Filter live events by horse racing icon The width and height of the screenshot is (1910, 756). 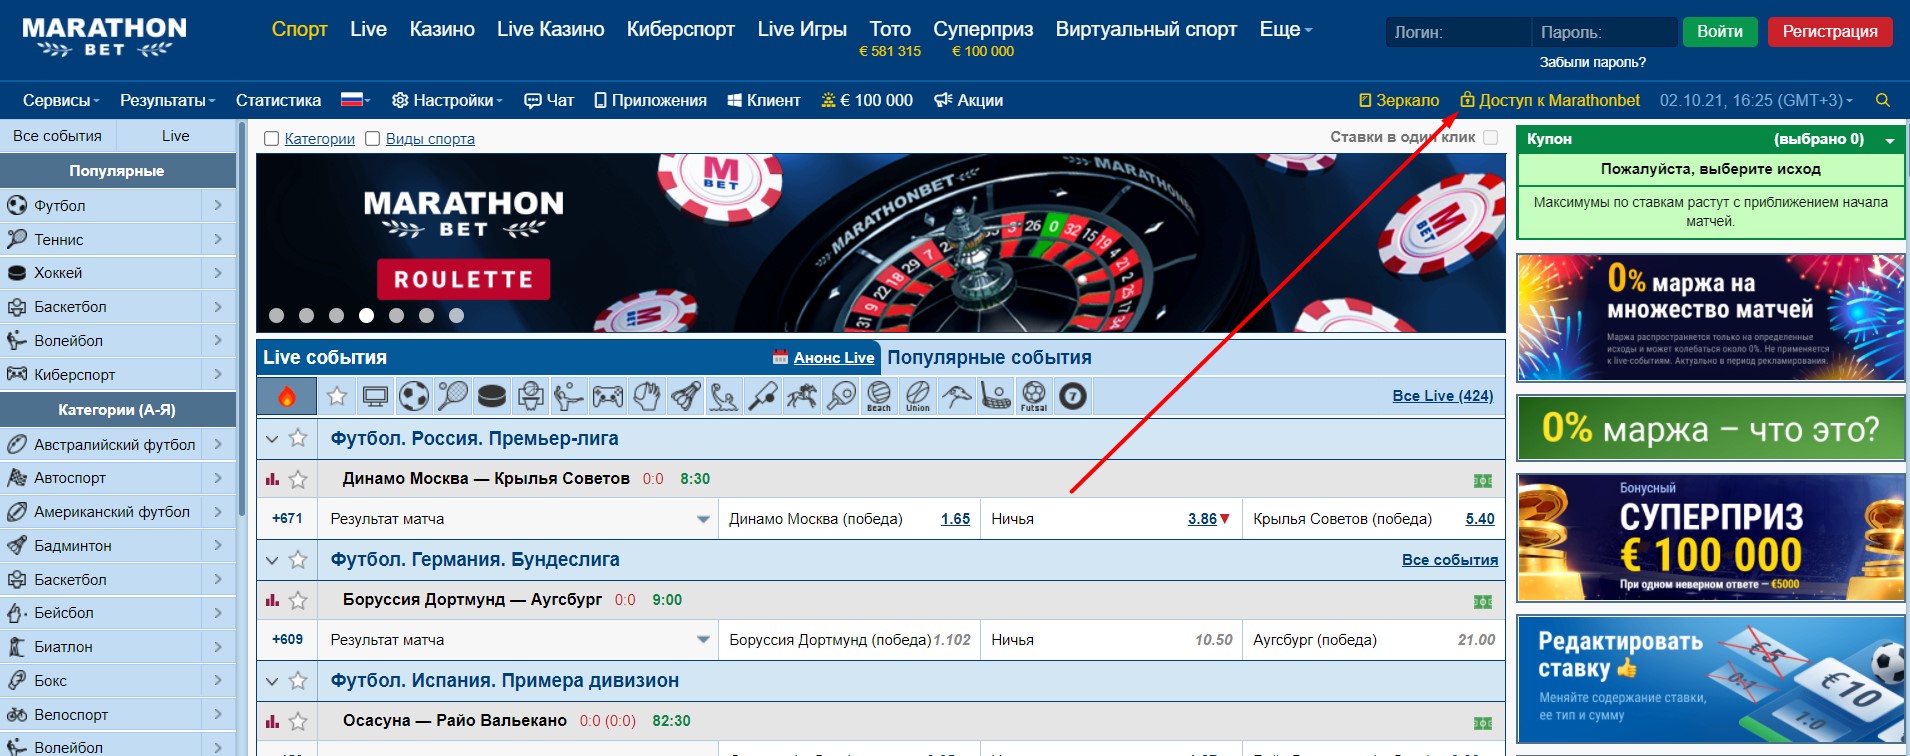(802, 397)
